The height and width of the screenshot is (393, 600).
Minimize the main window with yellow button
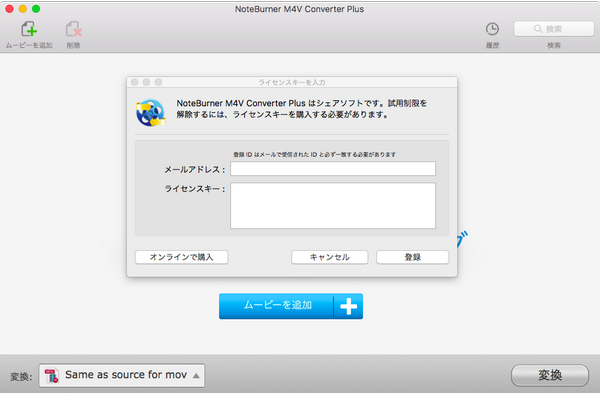pos(23,9)
